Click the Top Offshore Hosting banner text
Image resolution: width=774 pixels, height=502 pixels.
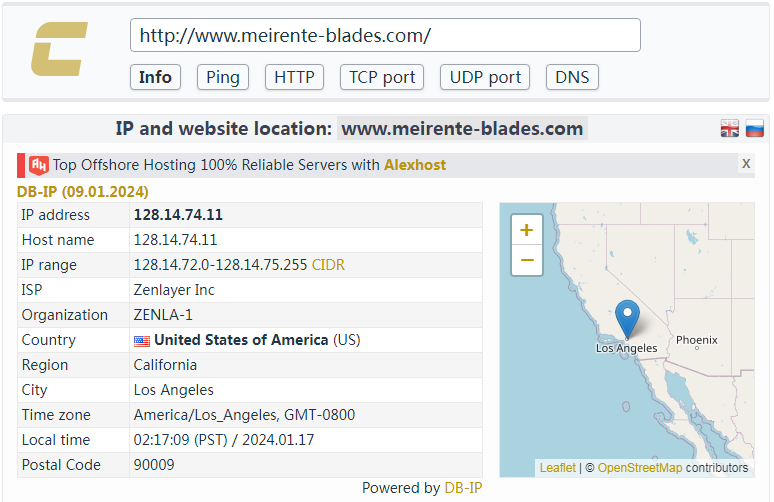coord(216,165)
